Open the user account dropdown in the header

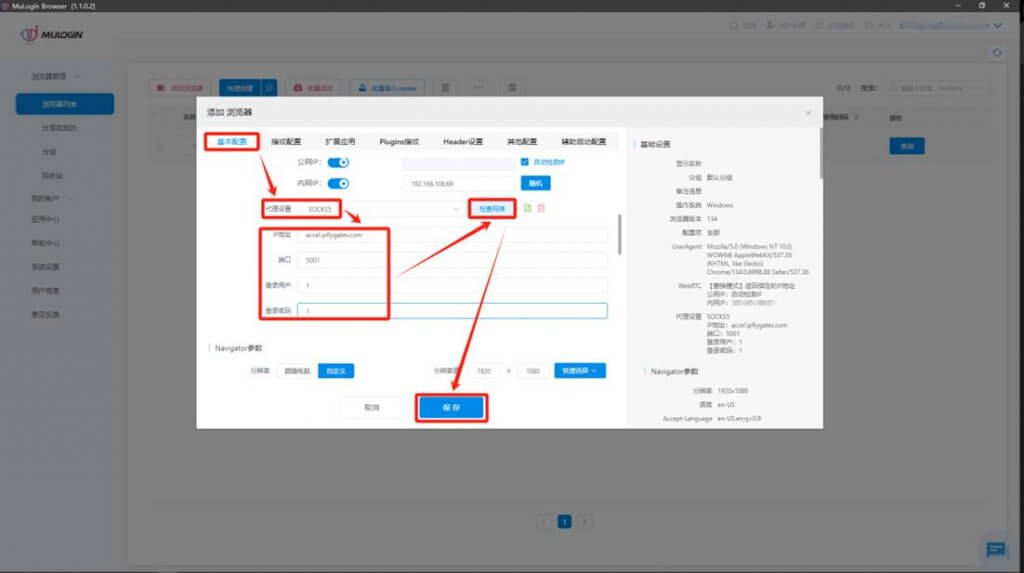point(950,25)
